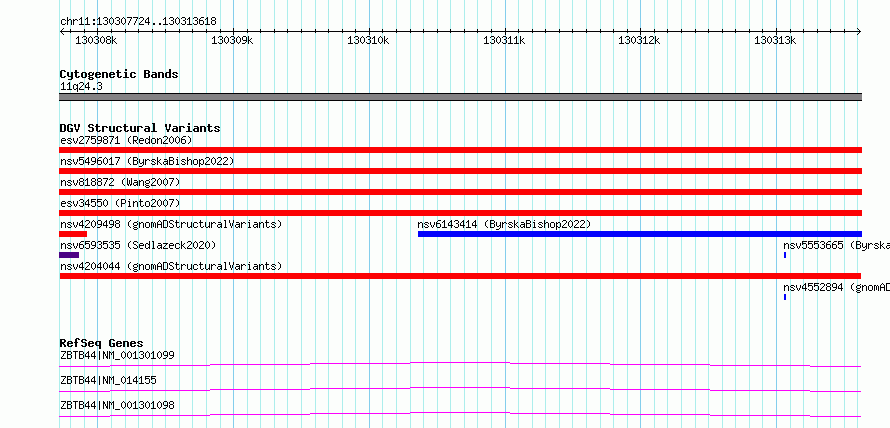The width and height of the screenshot is (890, 428).
Task: Select the purple bar for nsv6593535
Action: (x=69, y=255)
